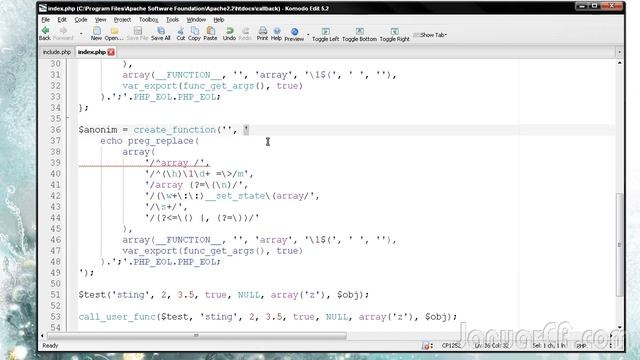Open the File menu
The width and height of the screenshot is (640, 360).
[45, 20]
